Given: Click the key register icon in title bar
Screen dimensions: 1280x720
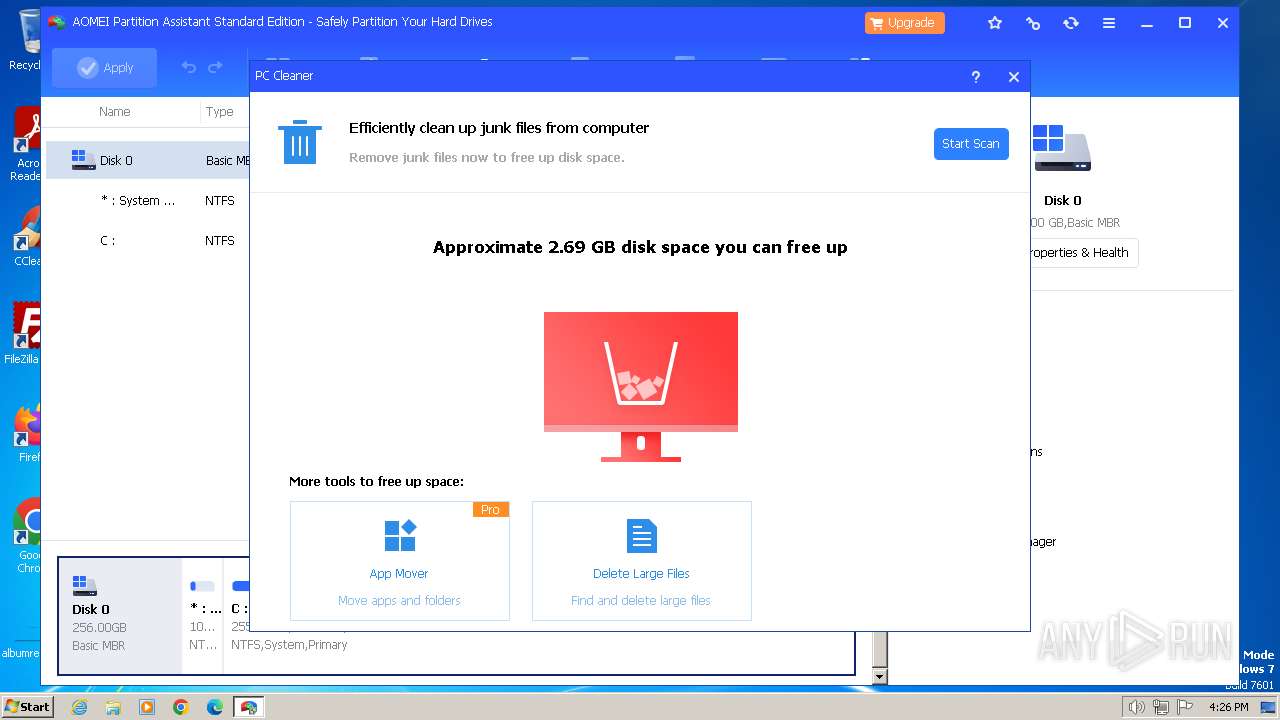Looking at the screenshot, I should 1033,23.
